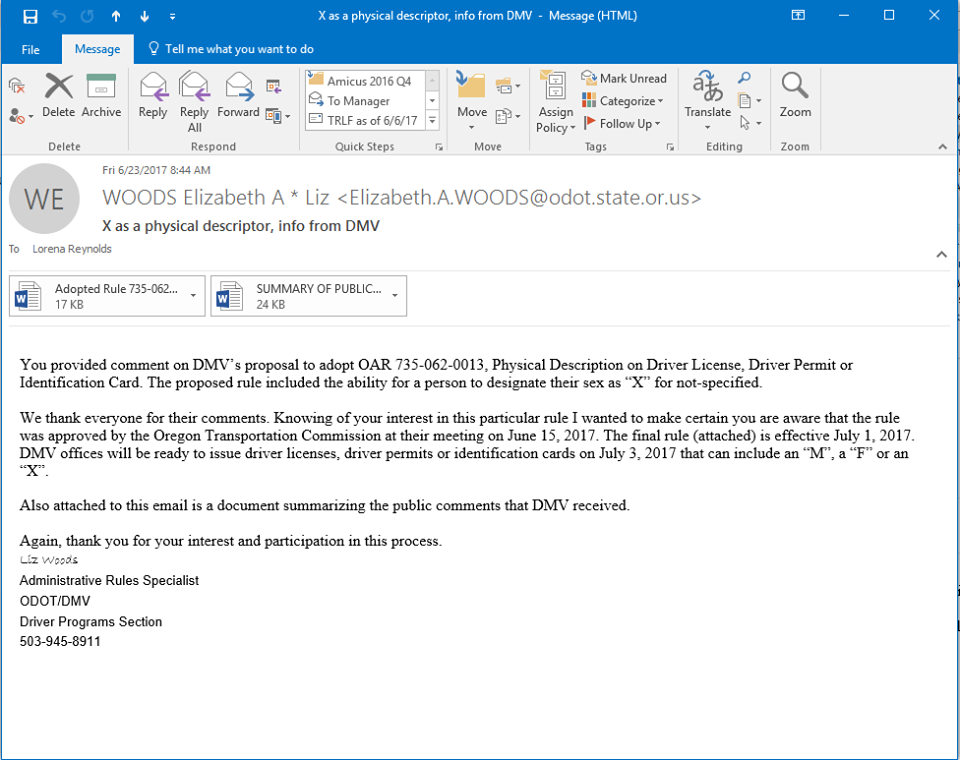The width and height of the screenshot is (960, 760).
Task: Select the Message ribbon tab
Action: (x=97, y=49)
